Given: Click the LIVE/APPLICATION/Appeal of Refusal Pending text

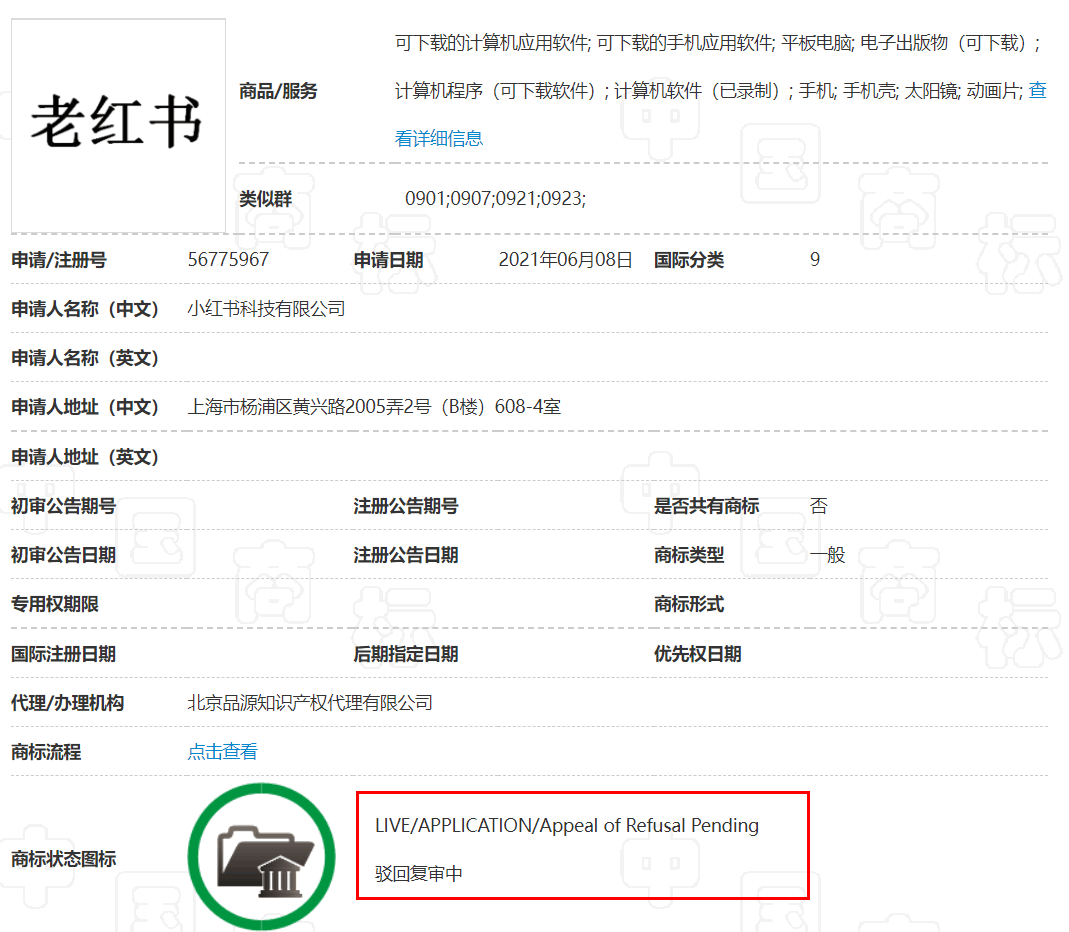Looking at the screenshot, I should coord(566,826).
